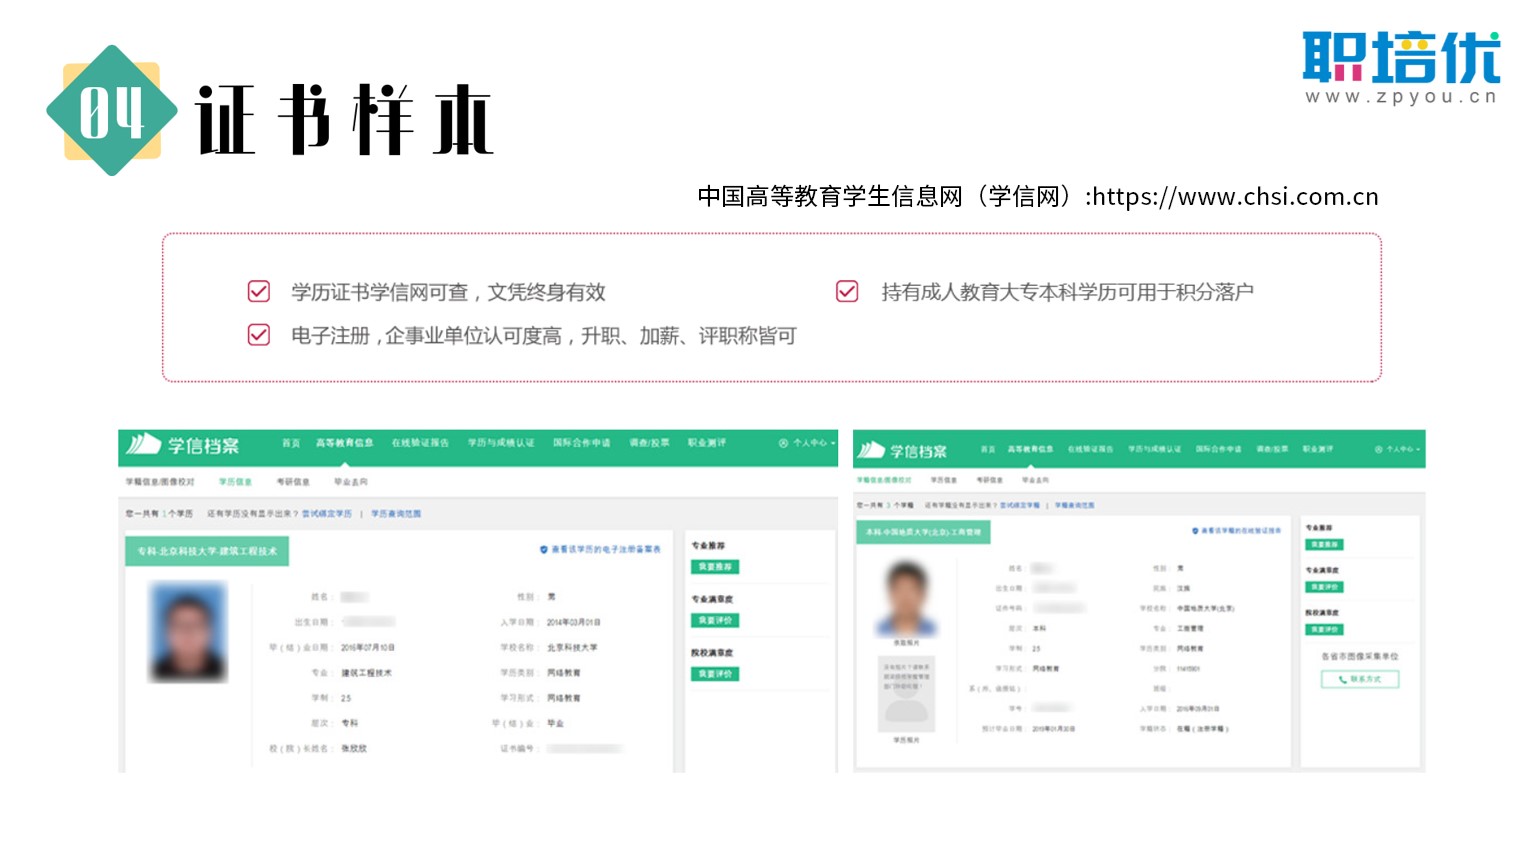Click the blurred ID photo in the left screenshot
The height and width of the screenshot is (864, 1536).
(x=188, y=632)
